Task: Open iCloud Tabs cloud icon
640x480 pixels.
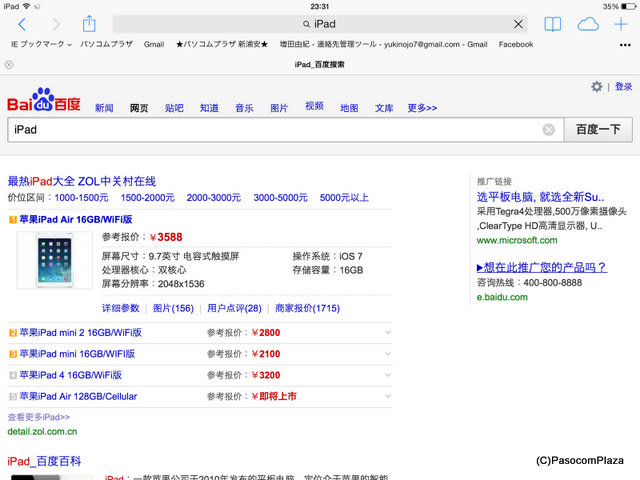Action: [588, 24]
